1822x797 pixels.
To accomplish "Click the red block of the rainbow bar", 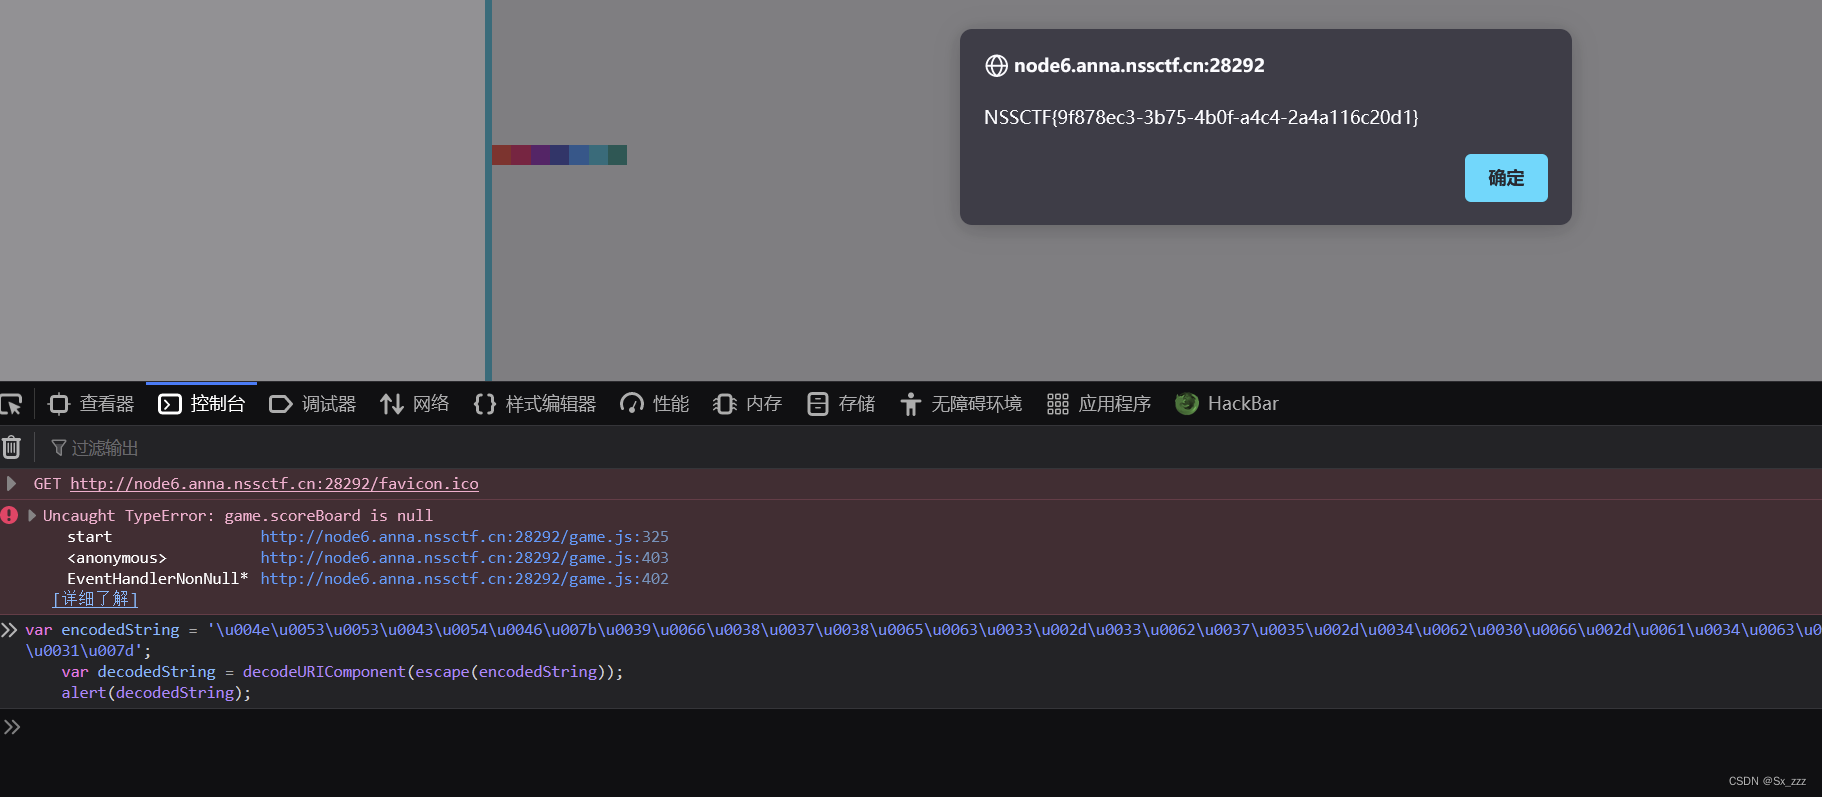I will point(501,155).
